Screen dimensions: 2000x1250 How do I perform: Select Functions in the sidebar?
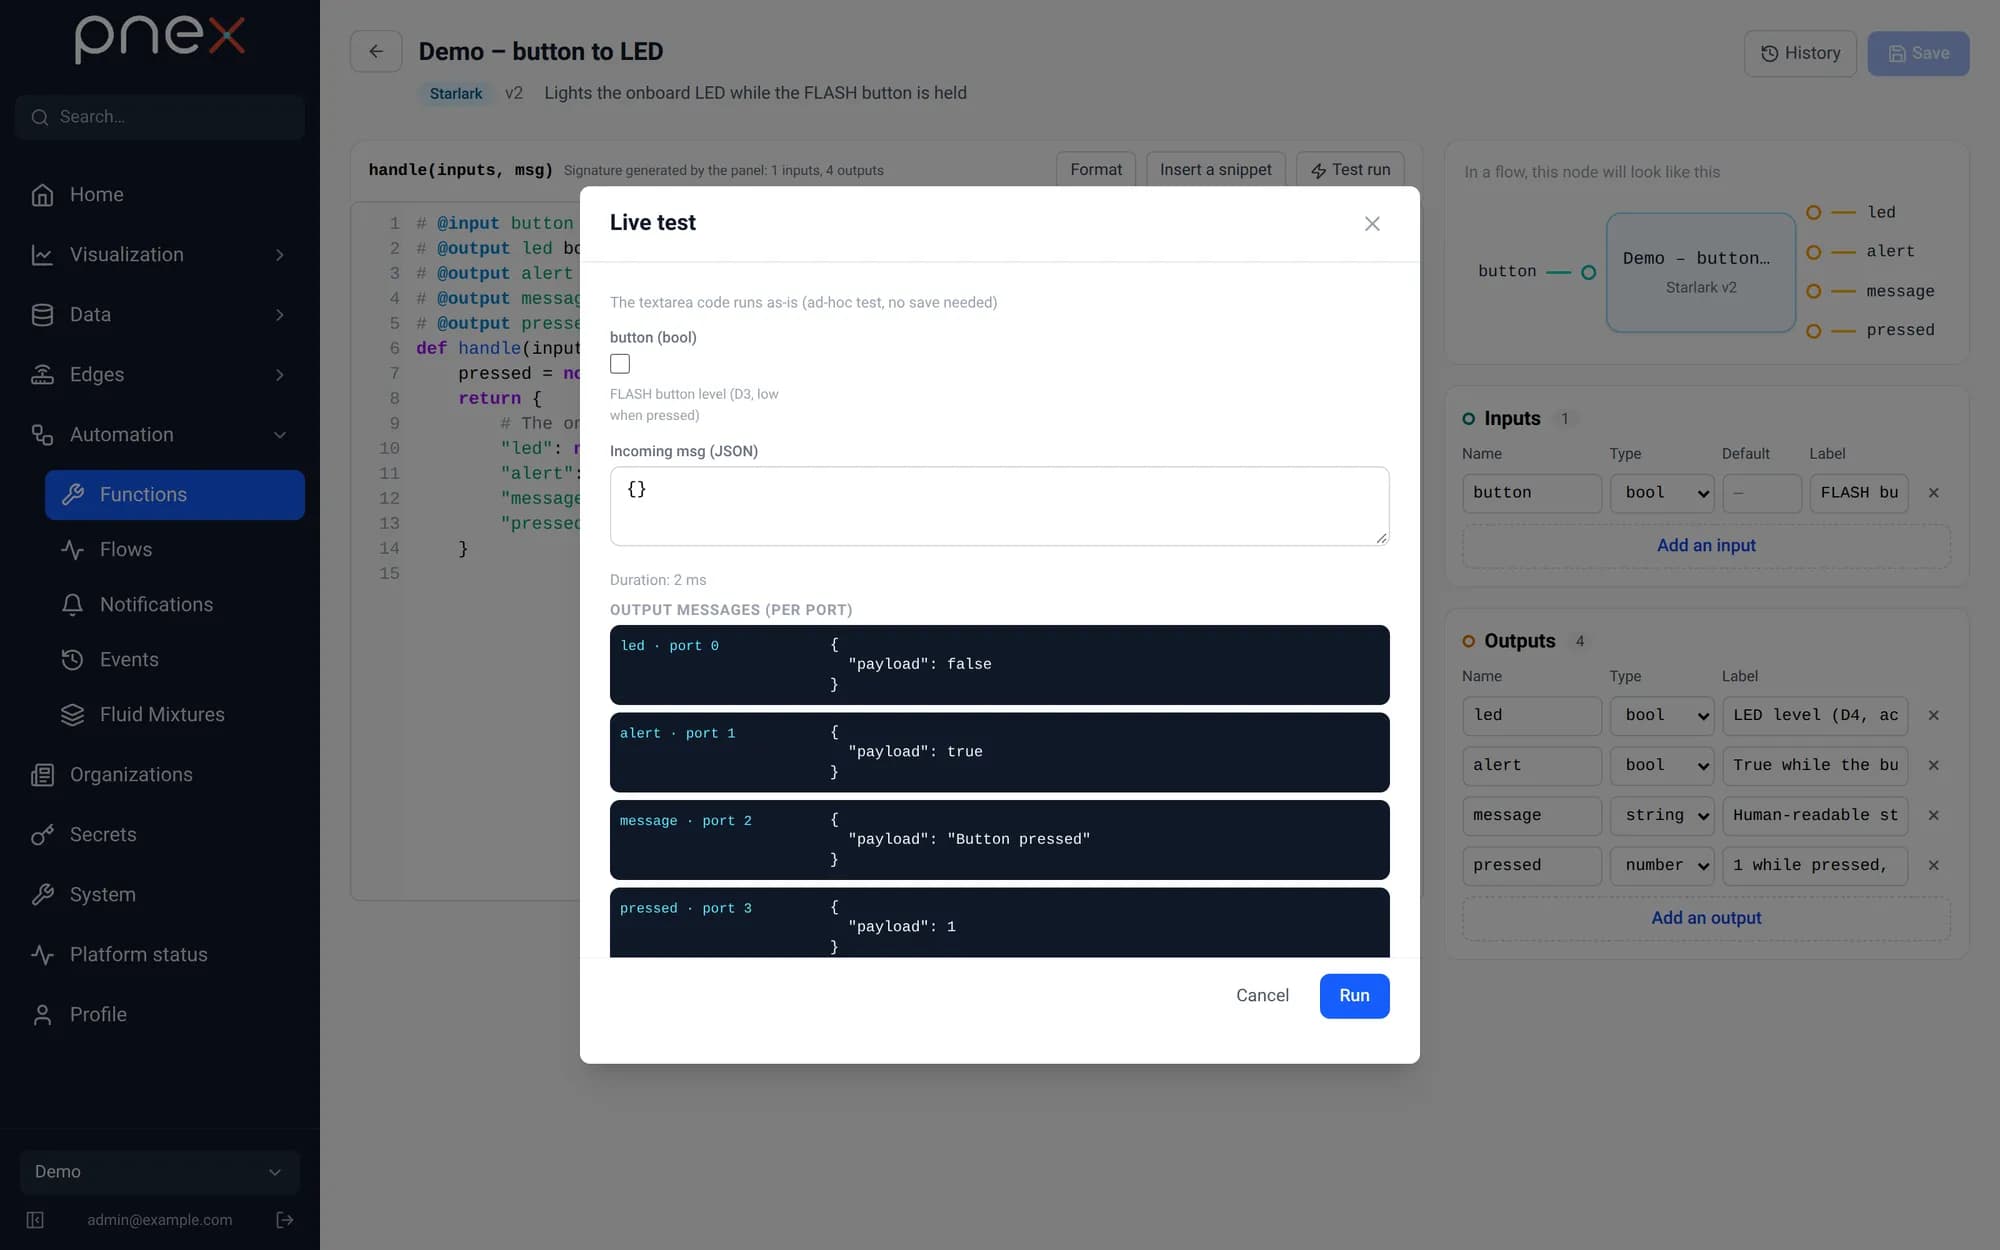click(x=175, y=495)
